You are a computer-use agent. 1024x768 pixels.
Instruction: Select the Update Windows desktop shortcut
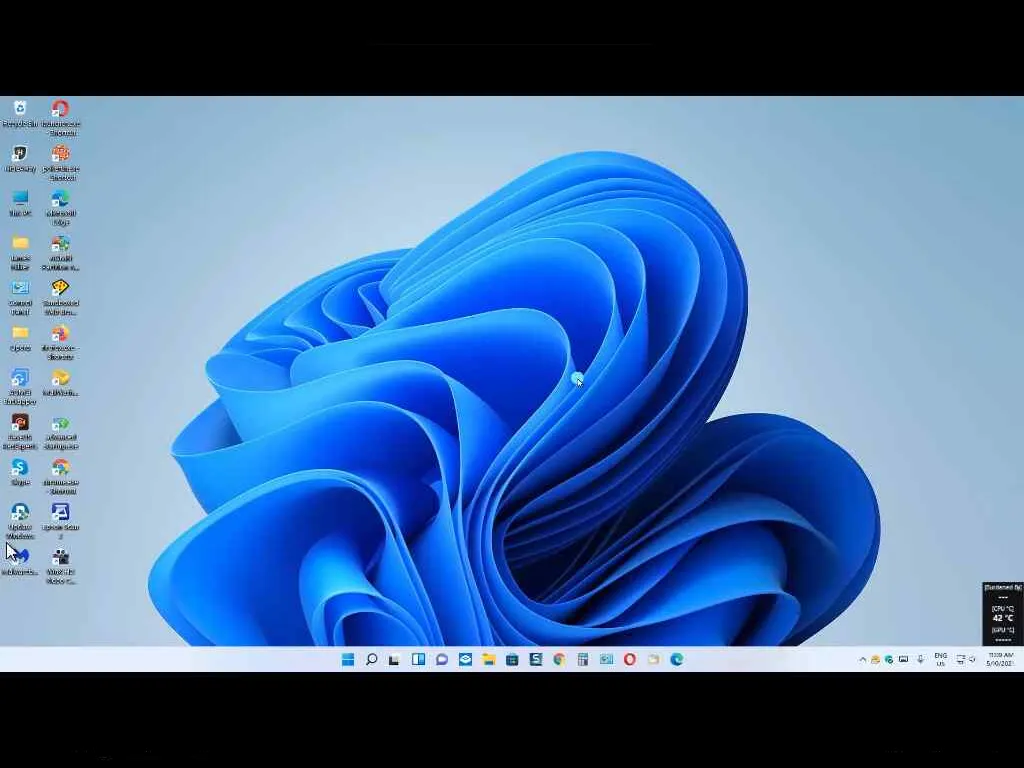(x=20, y=520)
